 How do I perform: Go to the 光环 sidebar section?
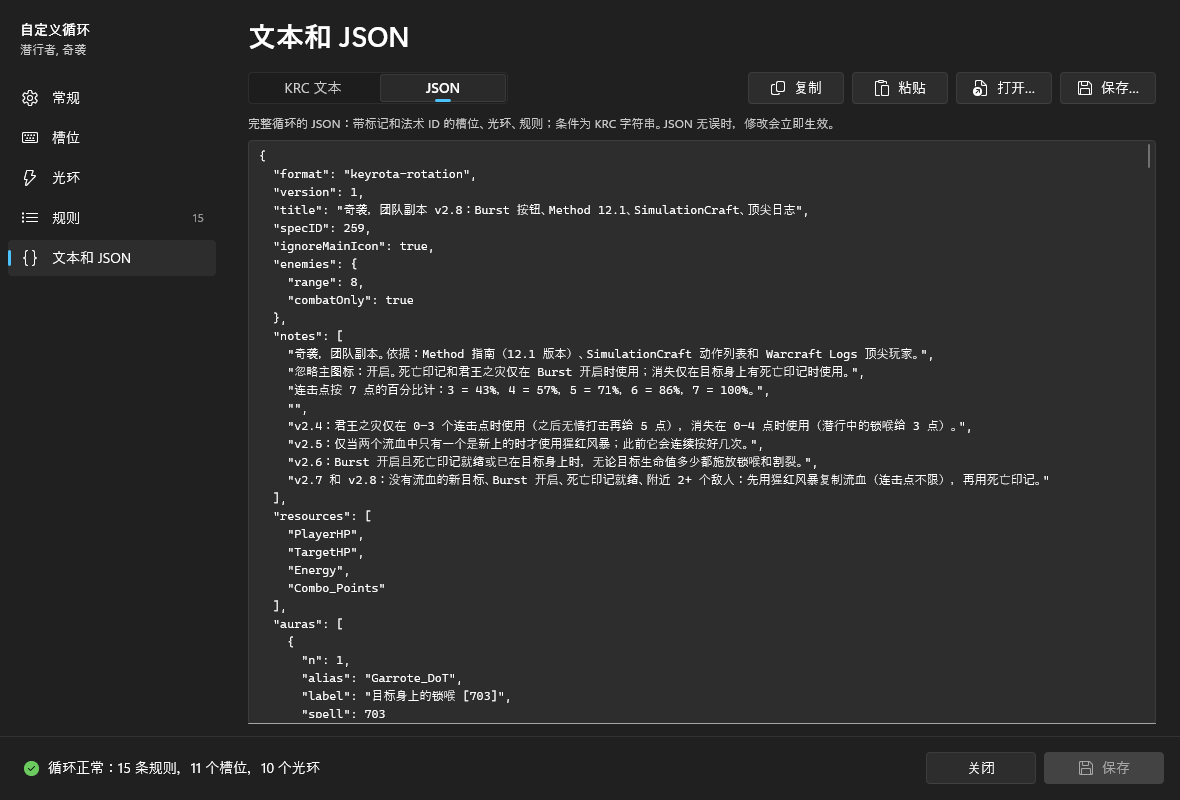click(111, 178)
